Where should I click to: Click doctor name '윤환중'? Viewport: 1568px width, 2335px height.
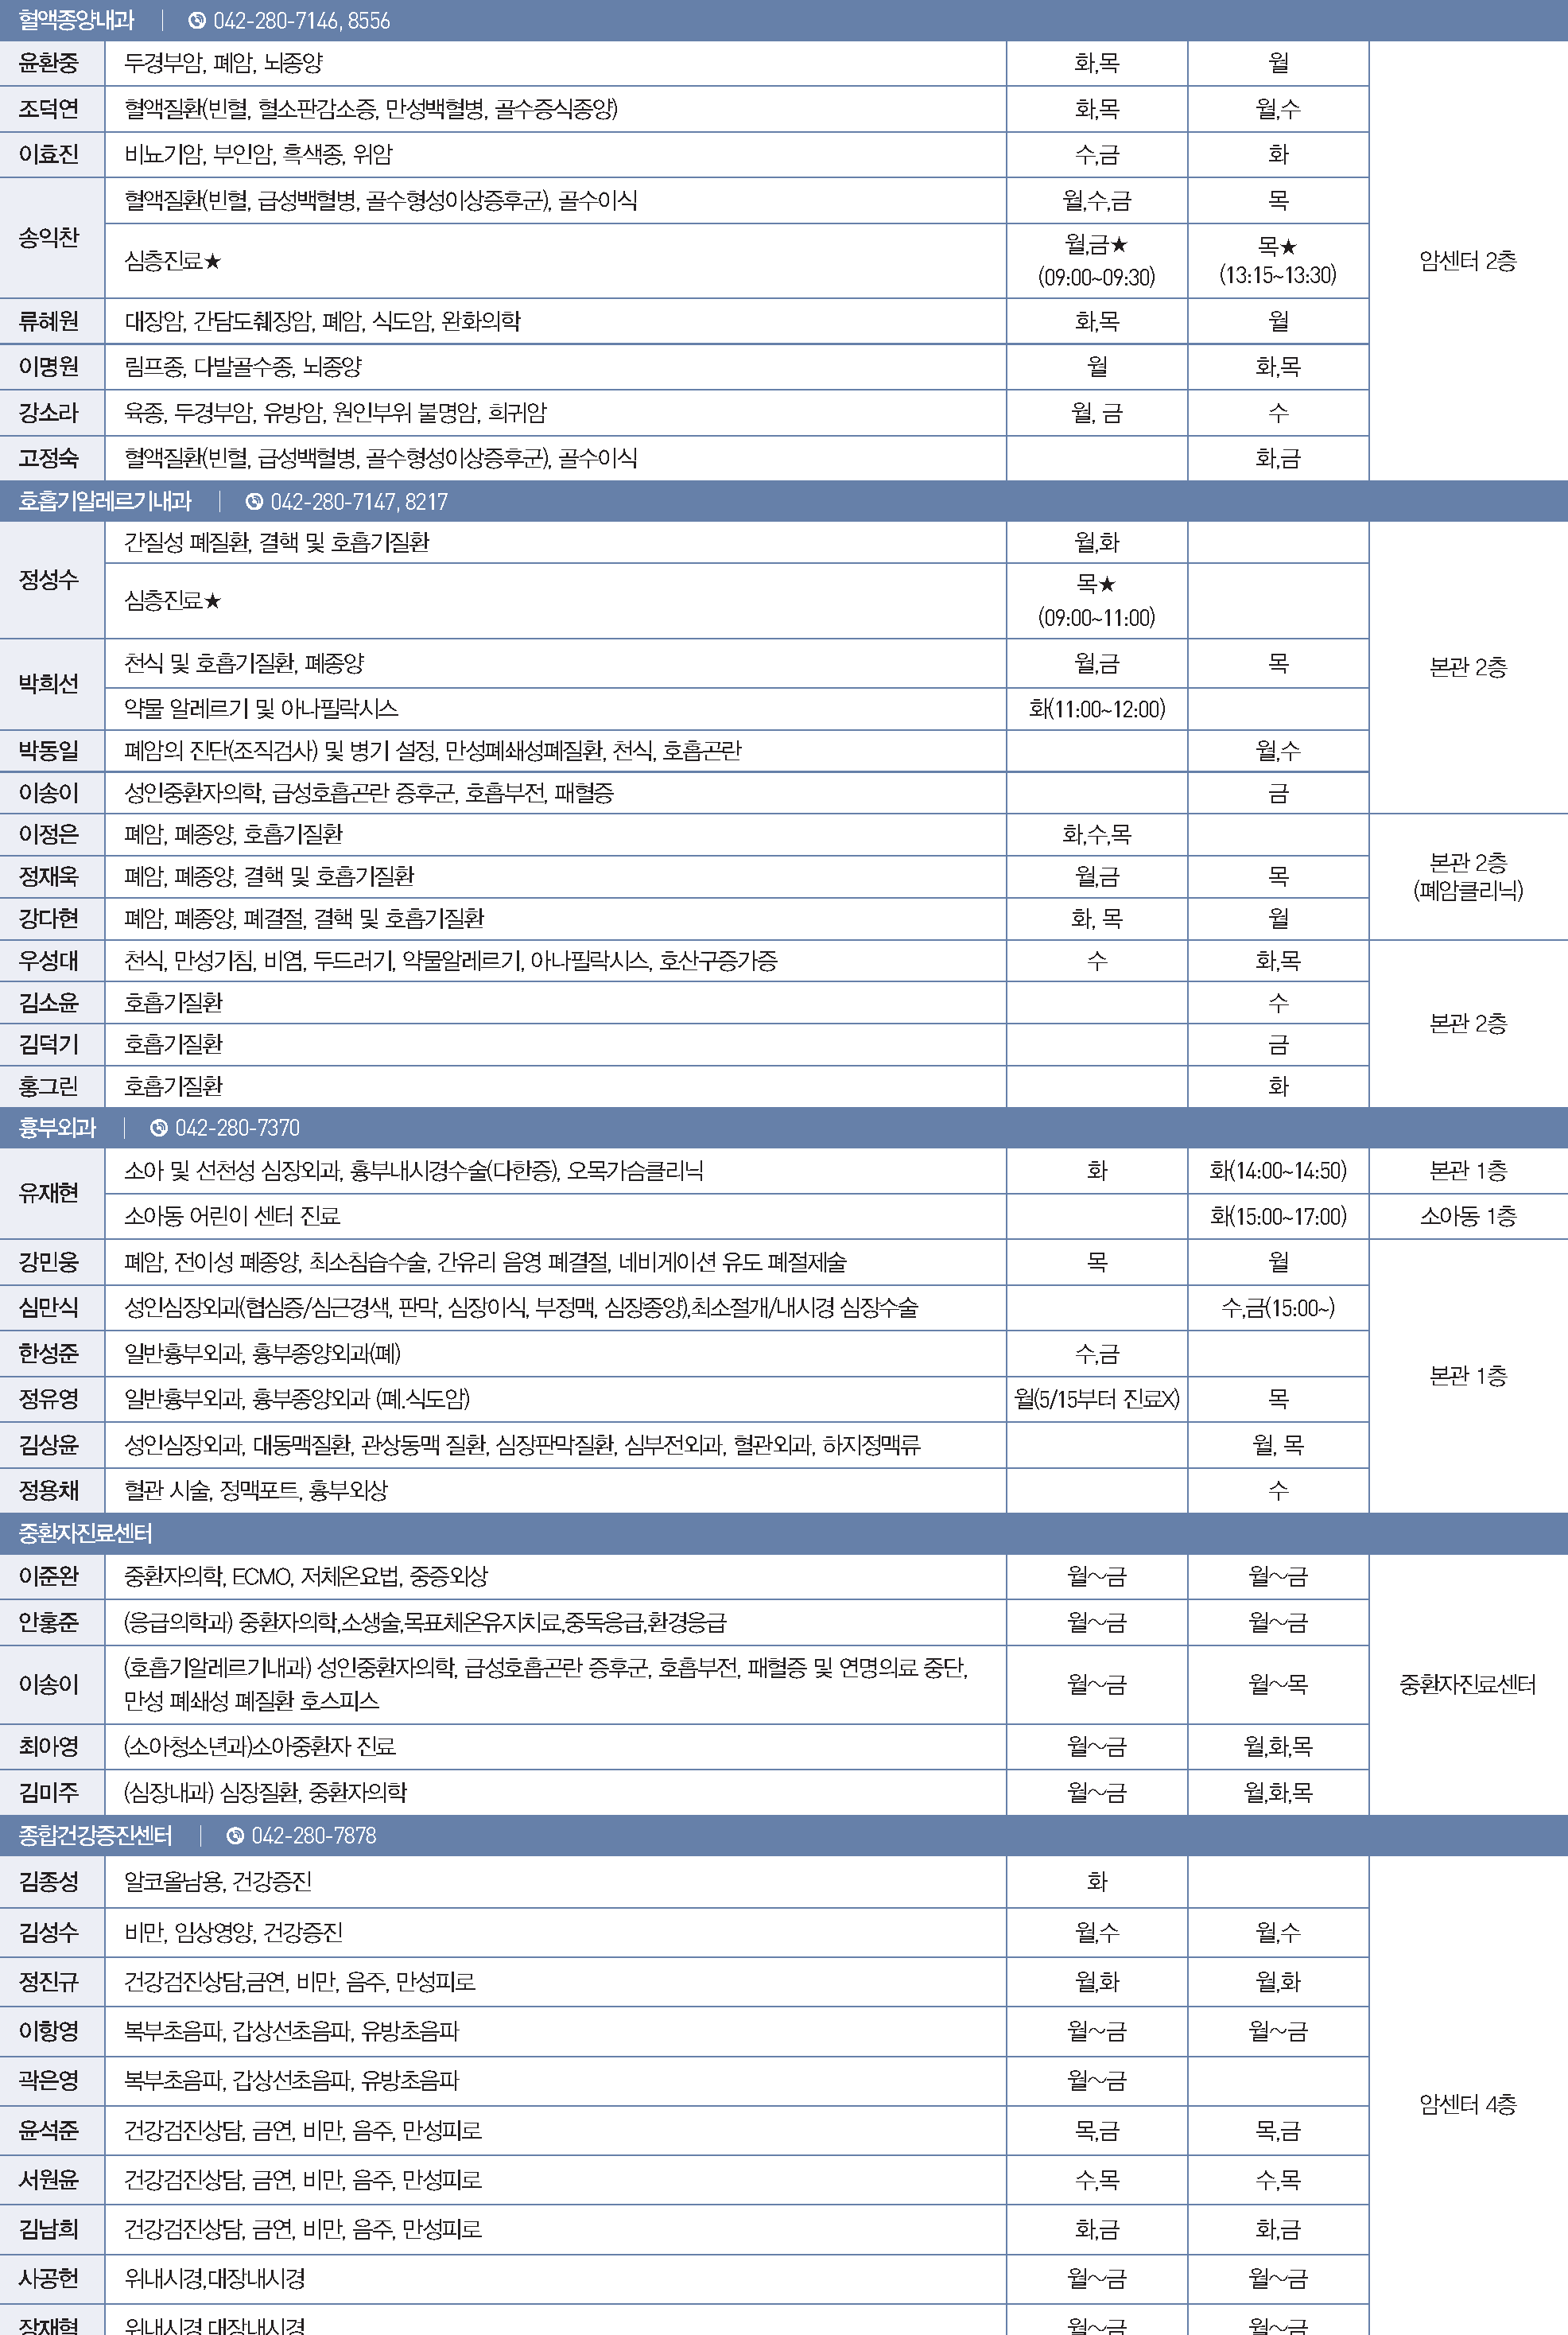[x=48, y=63]
